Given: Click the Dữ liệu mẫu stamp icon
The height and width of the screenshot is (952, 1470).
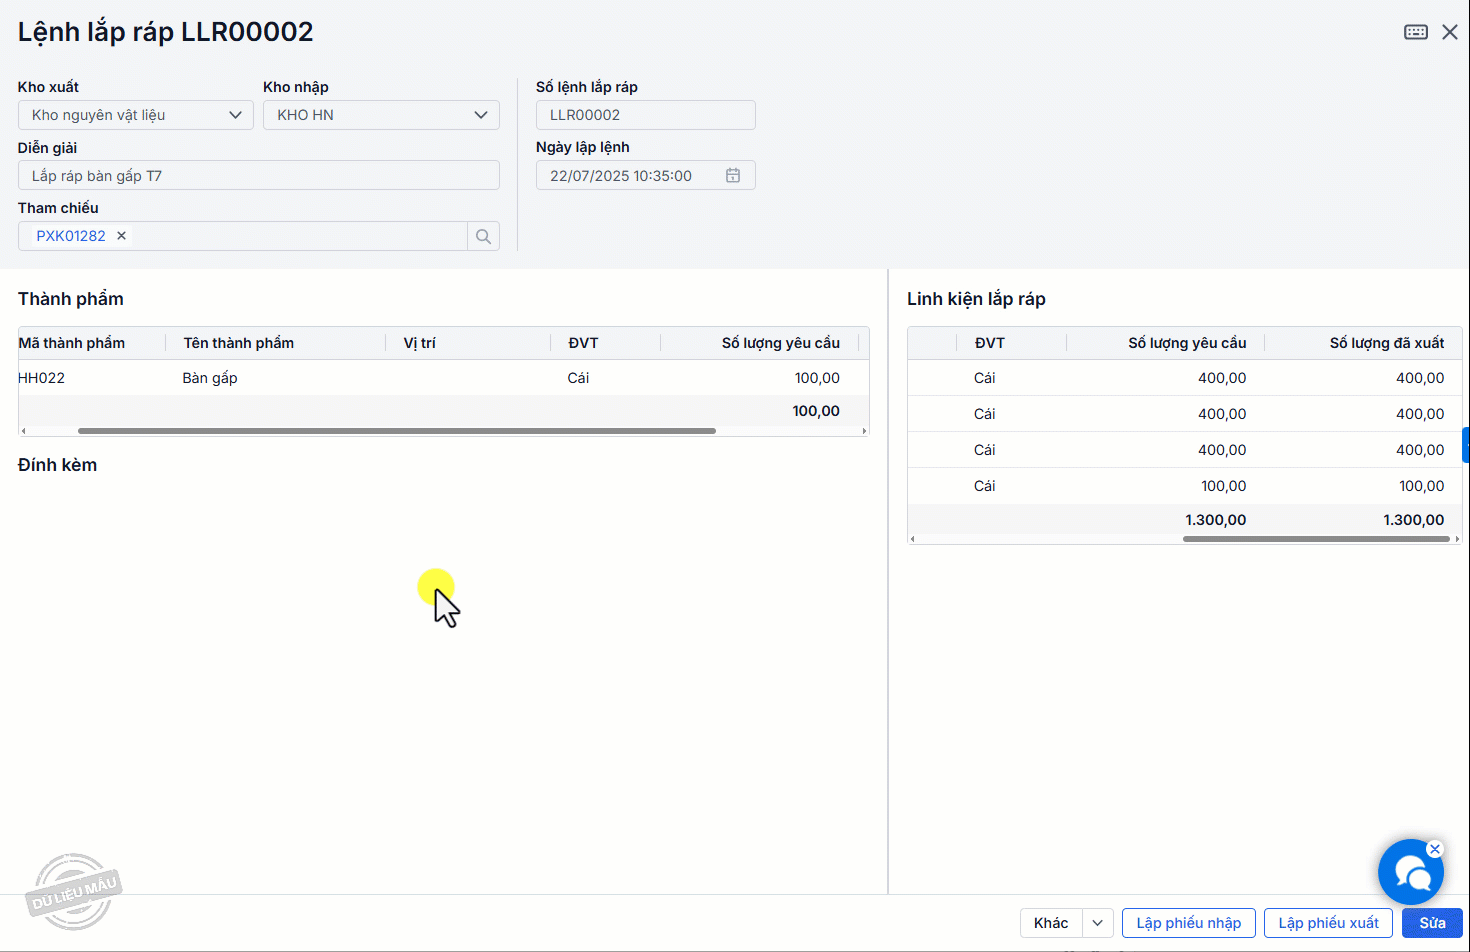Looking at the screenshot, I should (73, 890).
